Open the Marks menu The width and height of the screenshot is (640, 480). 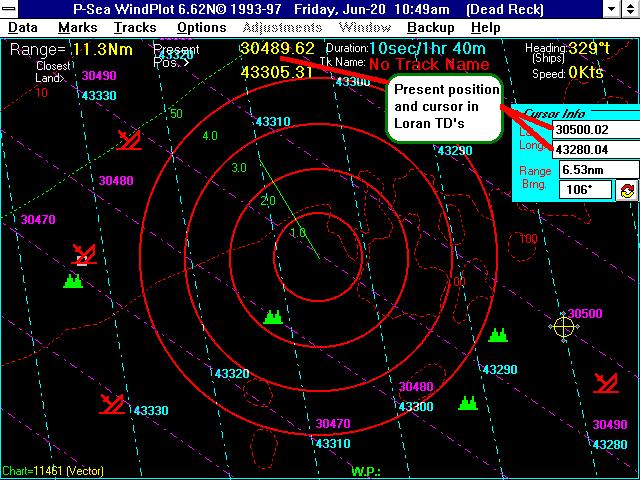78,28
